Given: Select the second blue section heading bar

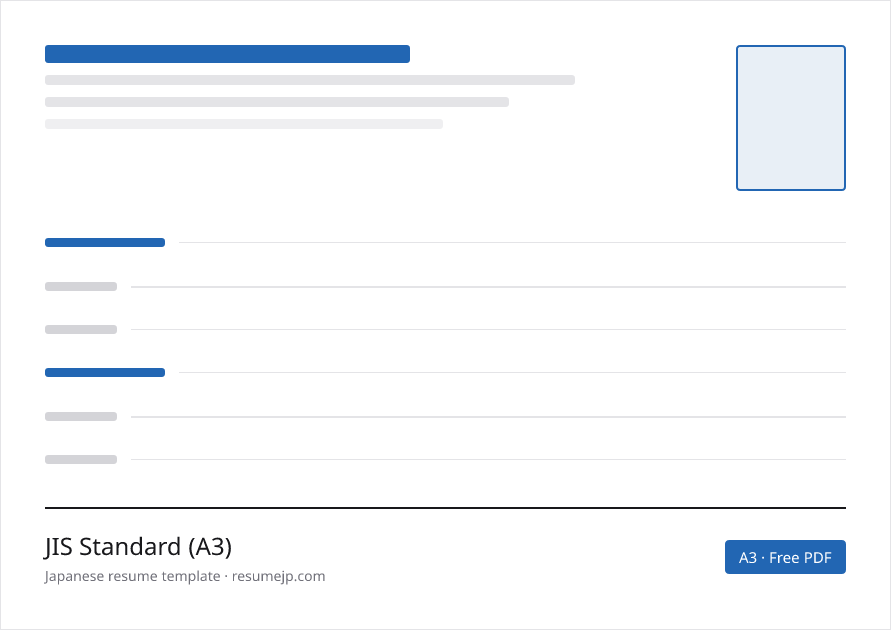Looking at the screenshot, I should pyautogui.click(x=105, y=373).
